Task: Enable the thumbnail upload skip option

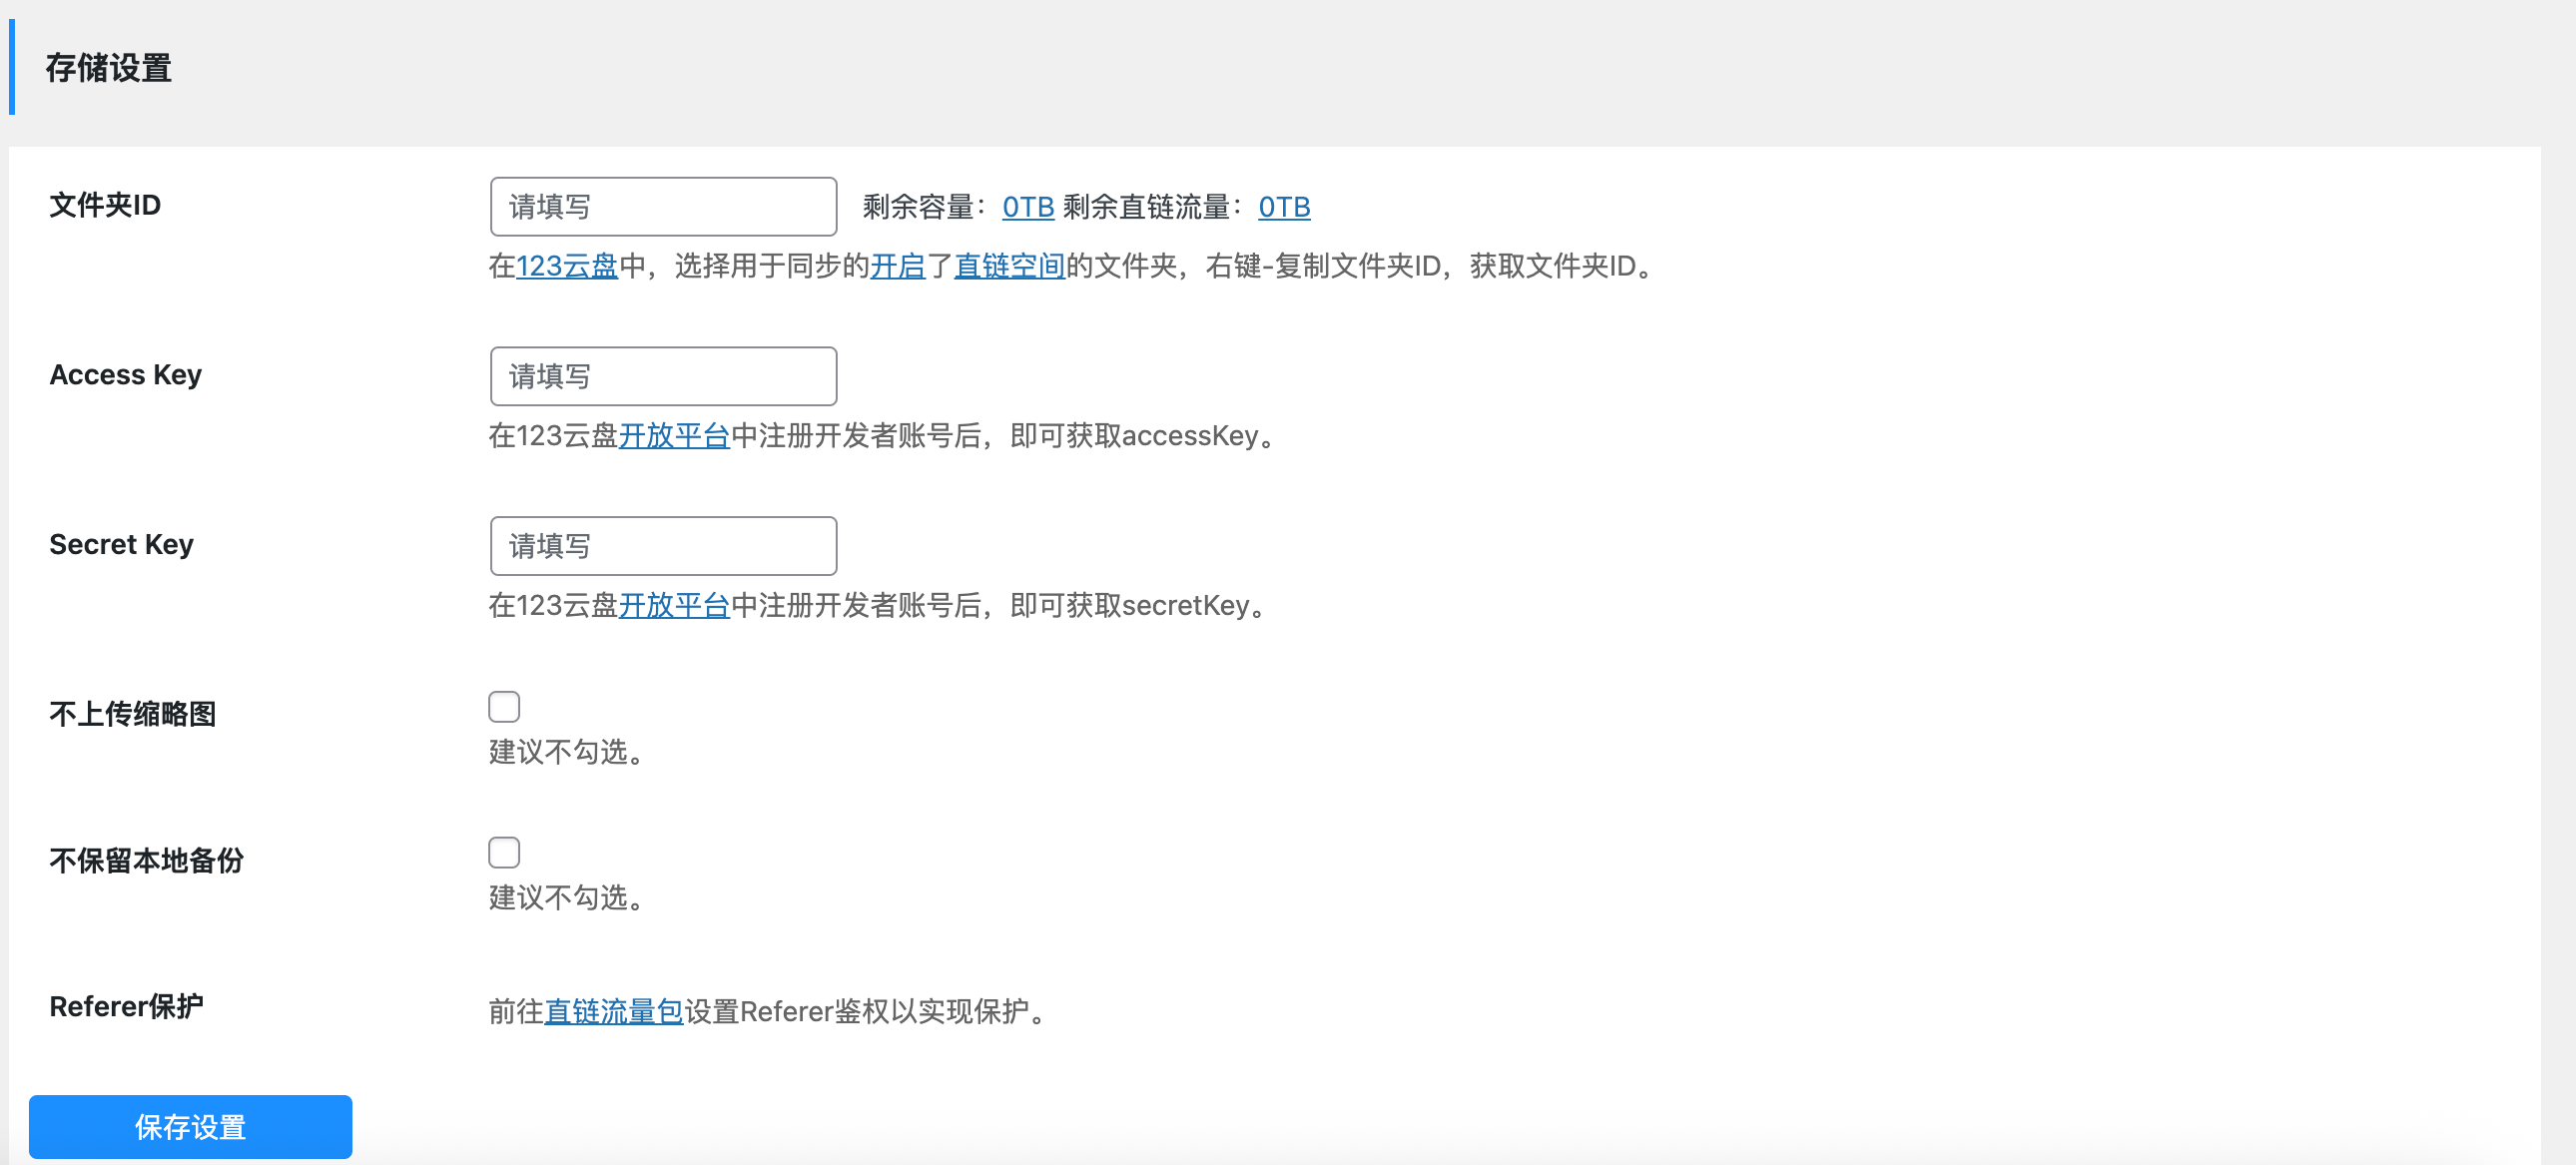Action: pos(505,706)
